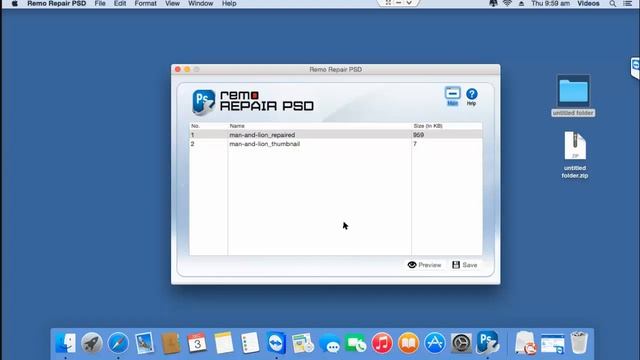
Task: Click the size value 959
Action: 418,135
